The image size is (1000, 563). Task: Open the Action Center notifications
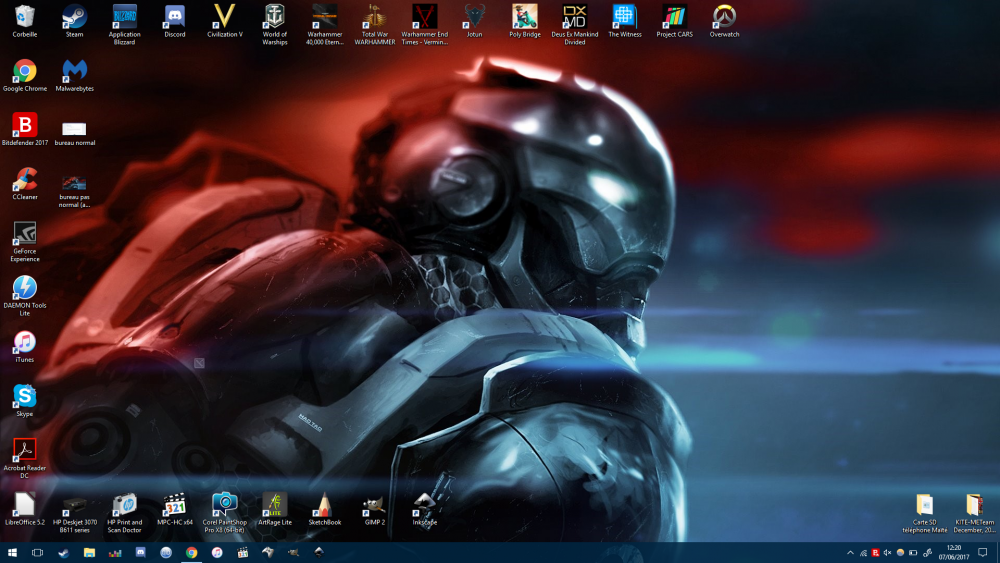983,552
